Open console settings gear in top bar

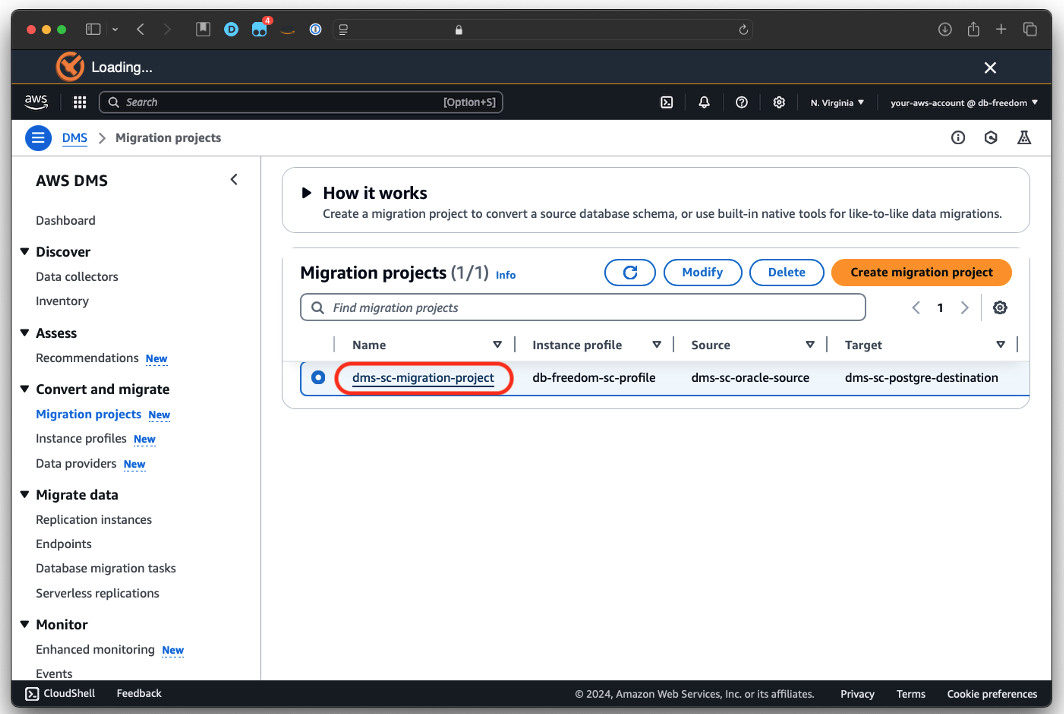click(x=778, y=102)
